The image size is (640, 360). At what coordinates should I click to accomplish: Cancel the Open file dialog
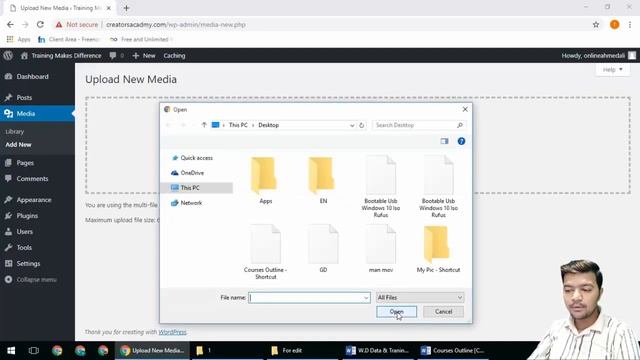tap(443, 312)
